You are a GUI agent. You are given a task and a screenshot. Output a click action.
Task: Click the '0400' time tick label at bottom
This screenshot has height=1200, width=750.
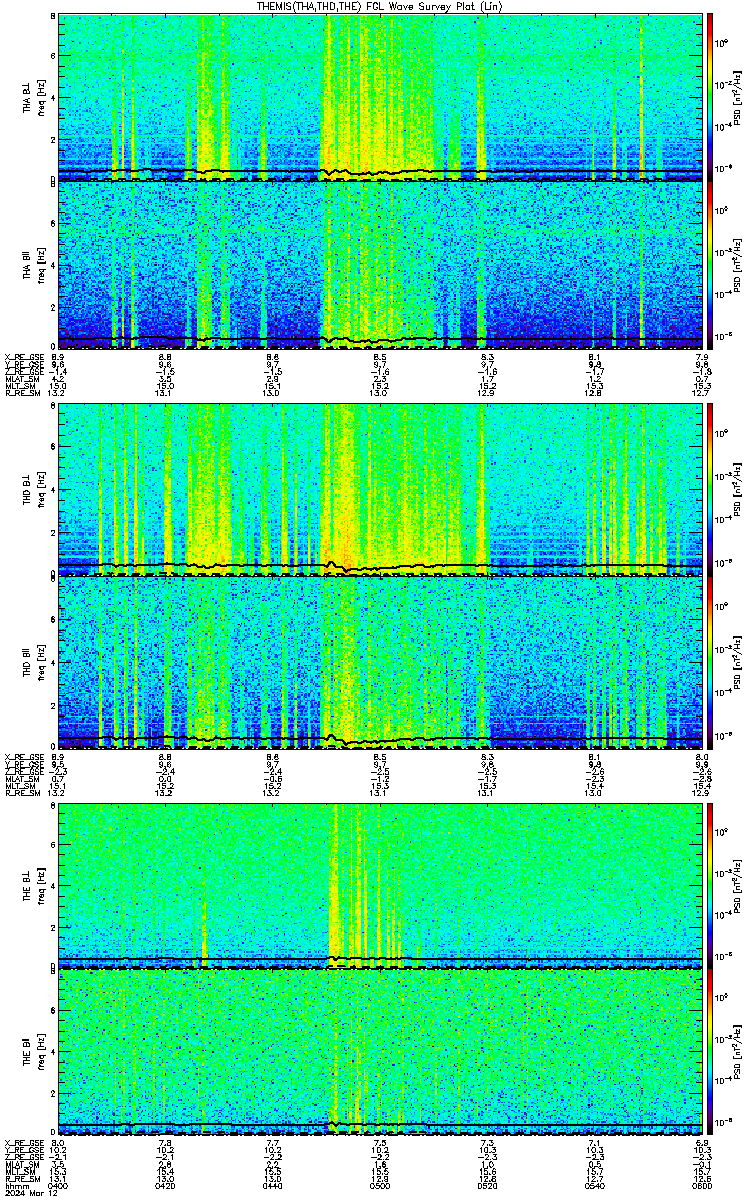tap(58, 1185)
